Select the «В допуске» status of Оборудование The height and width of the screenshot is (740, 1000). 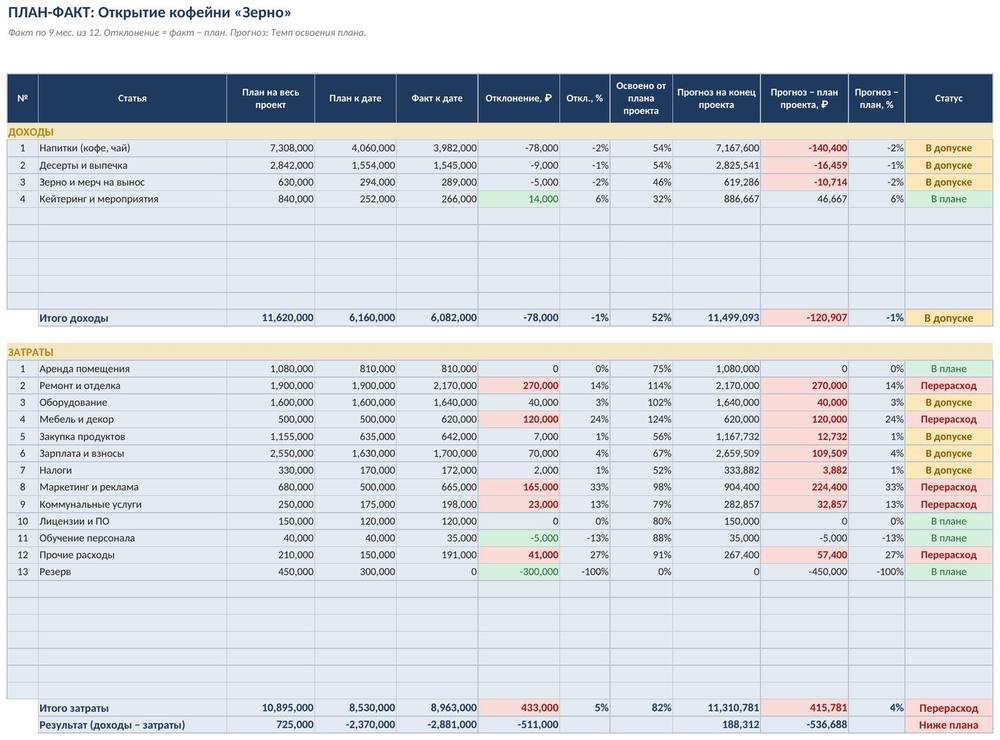[948, 403]
